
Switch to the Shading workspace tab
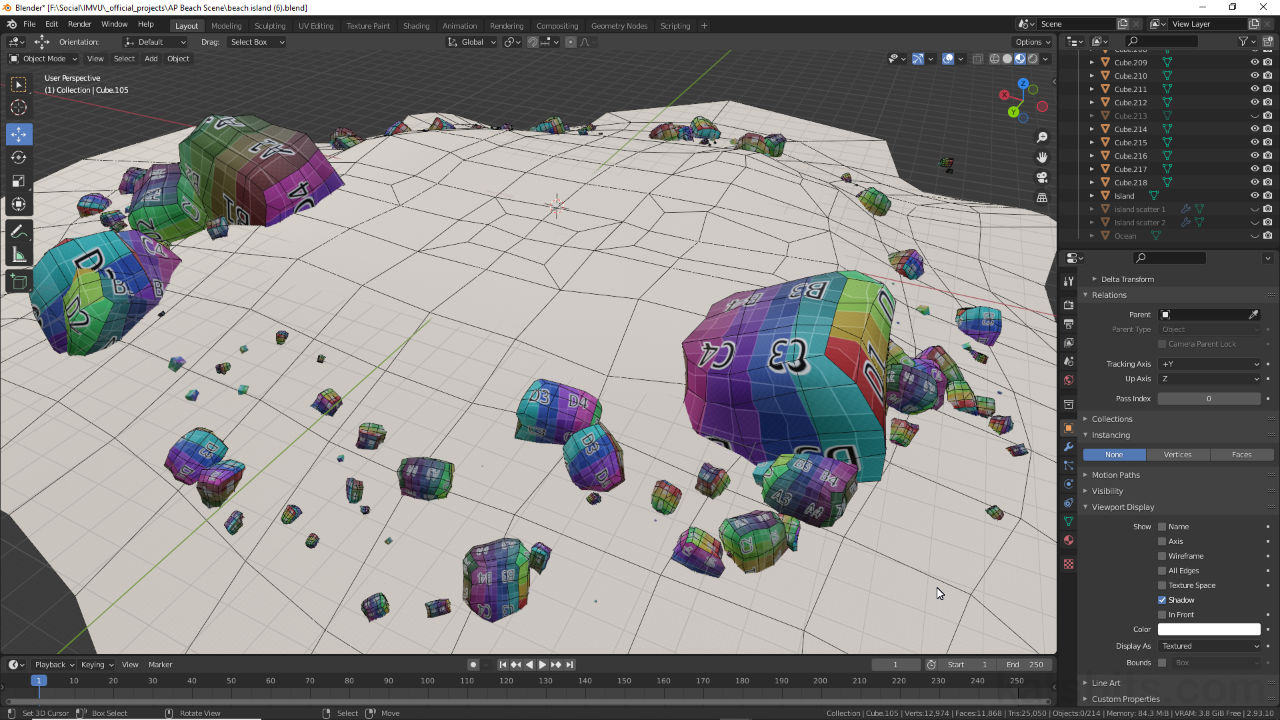click(416, 25)
